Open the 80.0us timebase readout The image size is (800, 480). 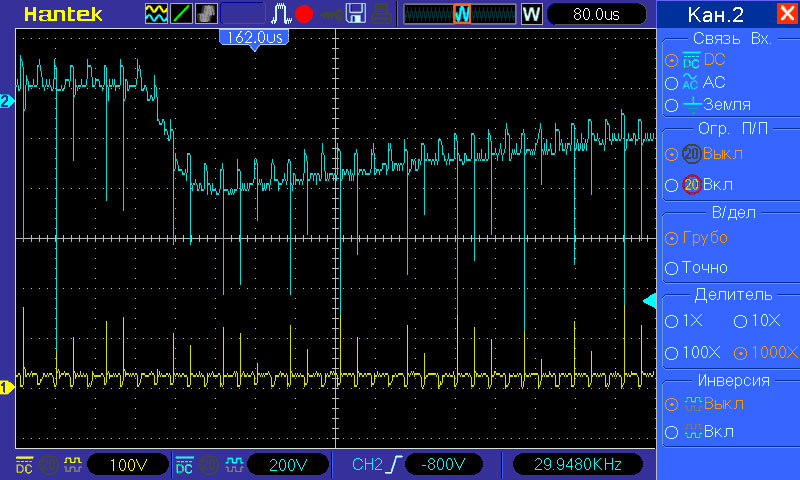(x=596, y=14)
